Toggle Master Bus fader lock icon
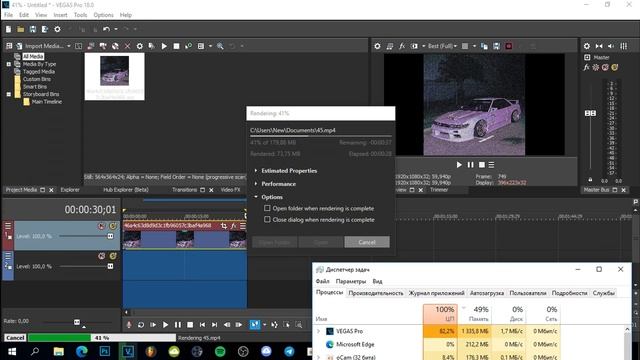640x360 pixels. point(590,180)
